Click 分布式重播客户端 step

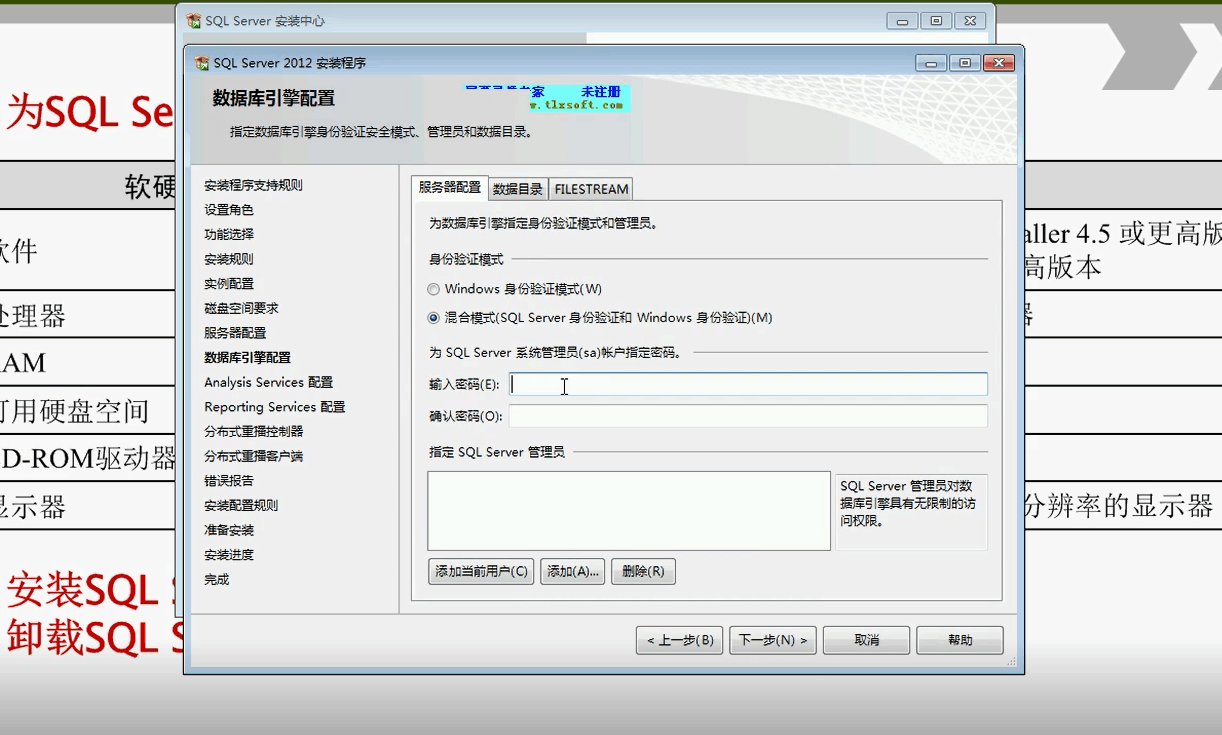pyautogui.click(x=253, y=456)
